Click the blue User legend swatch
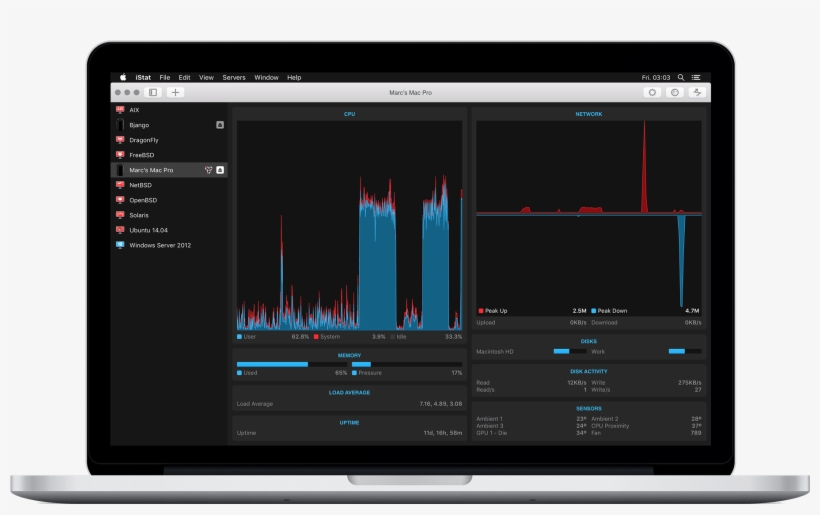 click(x=240, y=337)
